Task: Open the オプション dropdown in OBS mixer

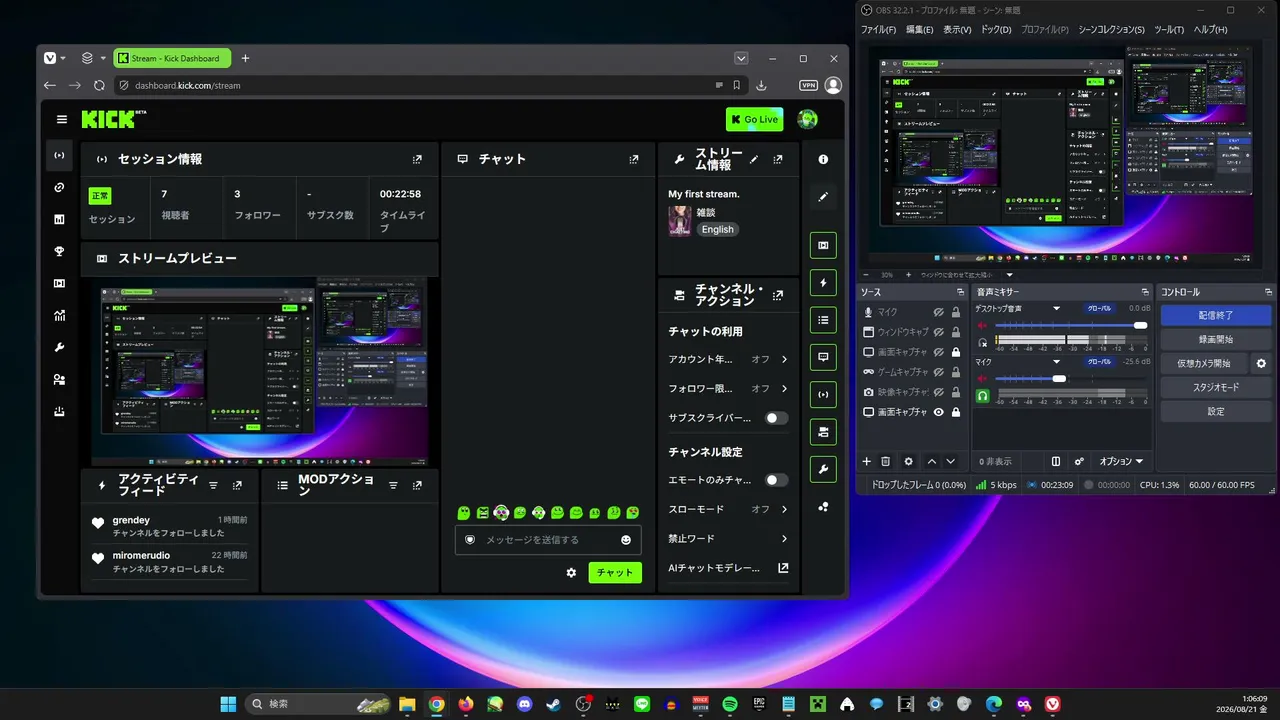Action: click(1121, 461)
